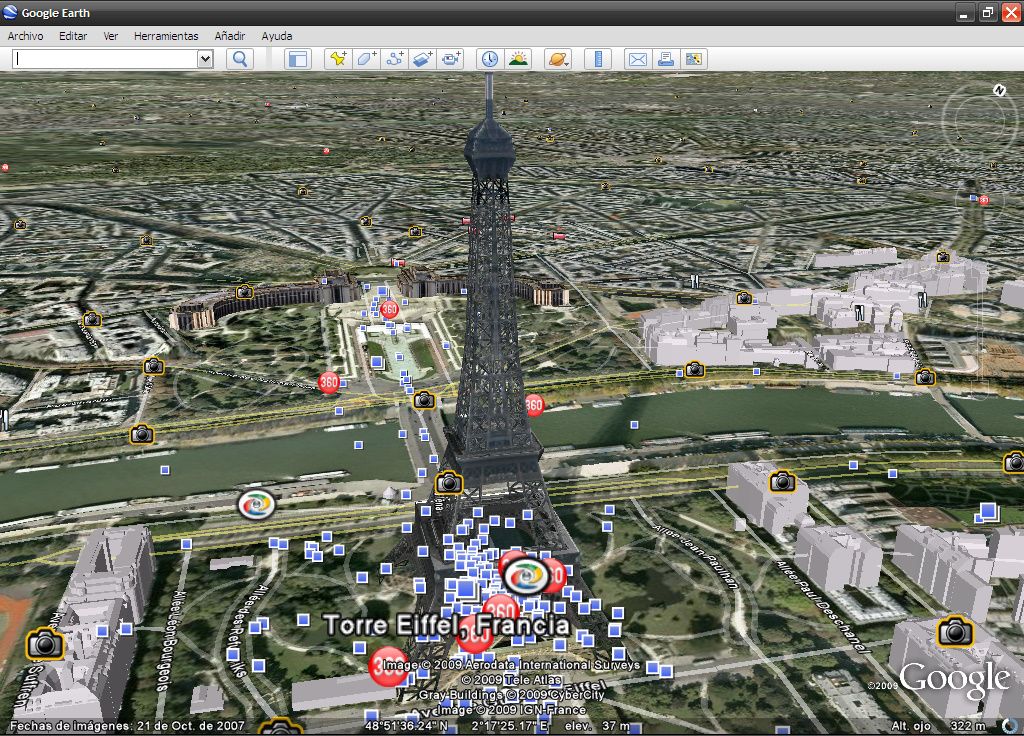Viewport: 1024px width, 736px height.
Task: Click streaming status indicator in bottom-right corner
Action: tap(1011, 725)
